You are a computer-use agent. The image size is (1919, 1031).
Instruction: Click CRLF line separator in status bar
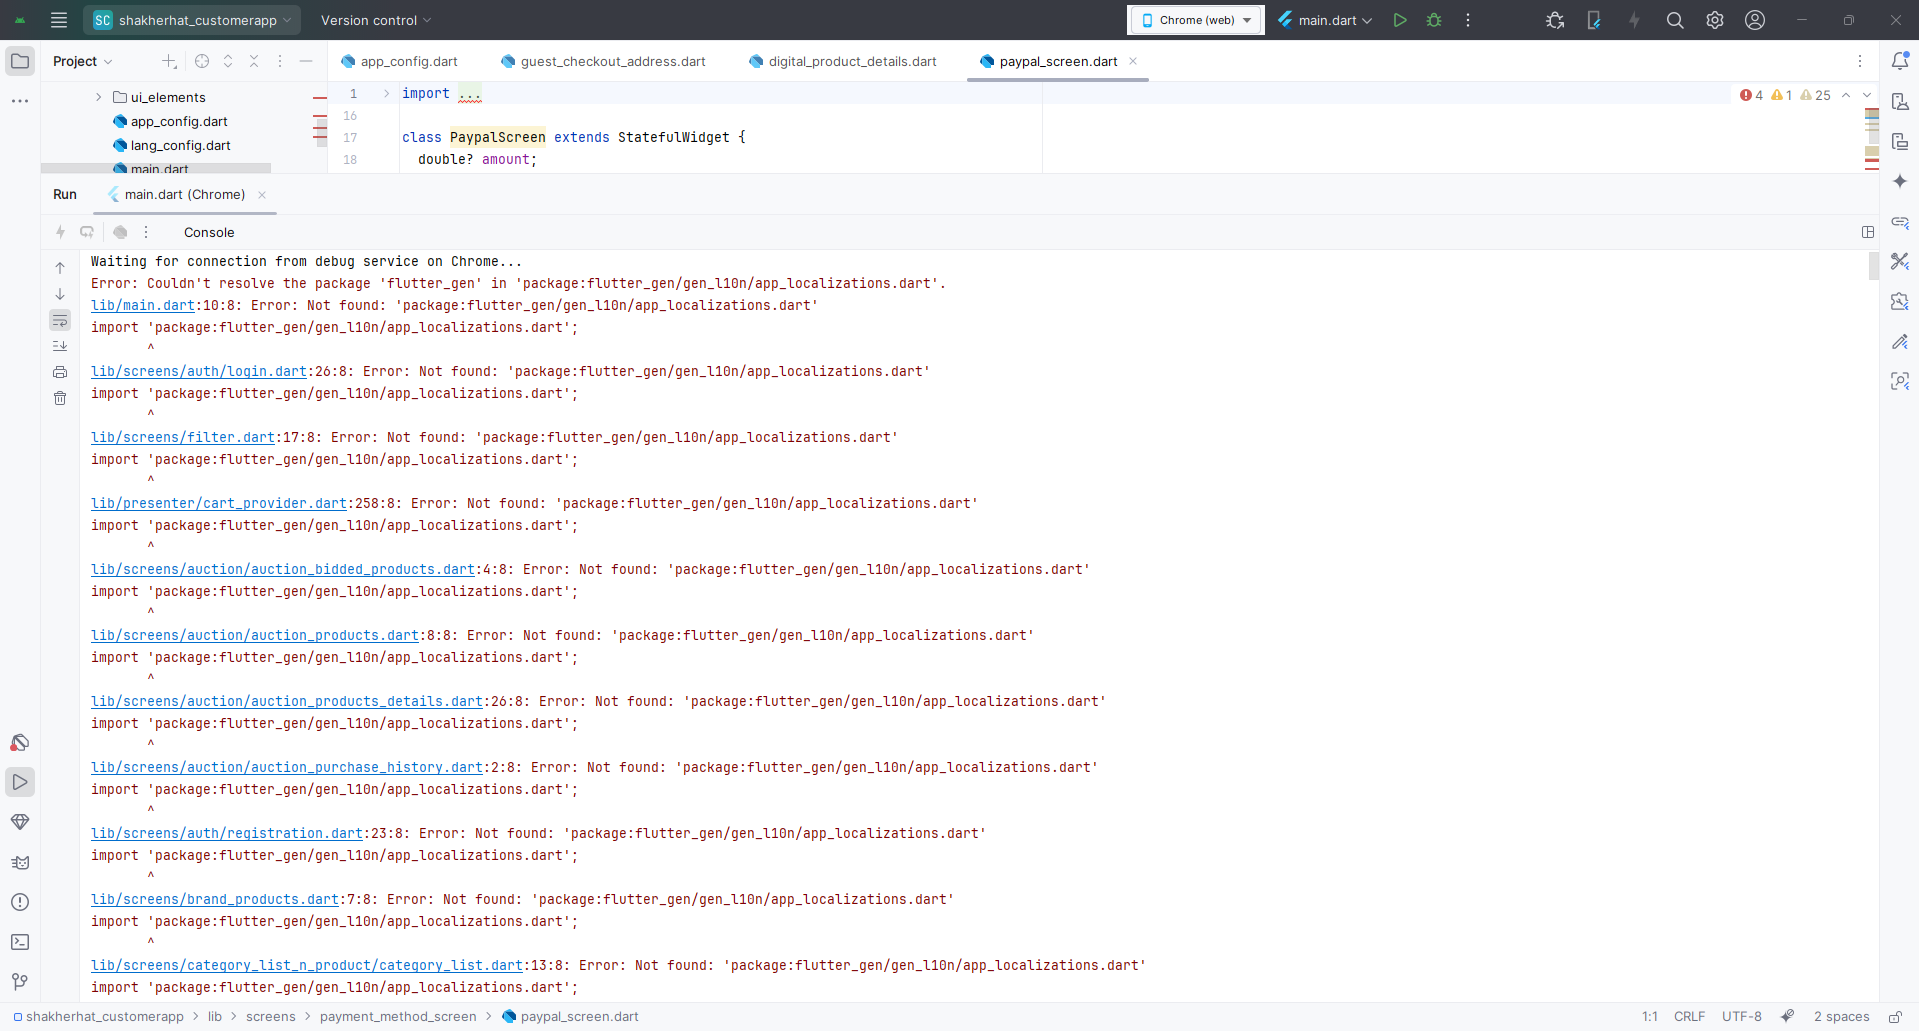[1689, 1016]
